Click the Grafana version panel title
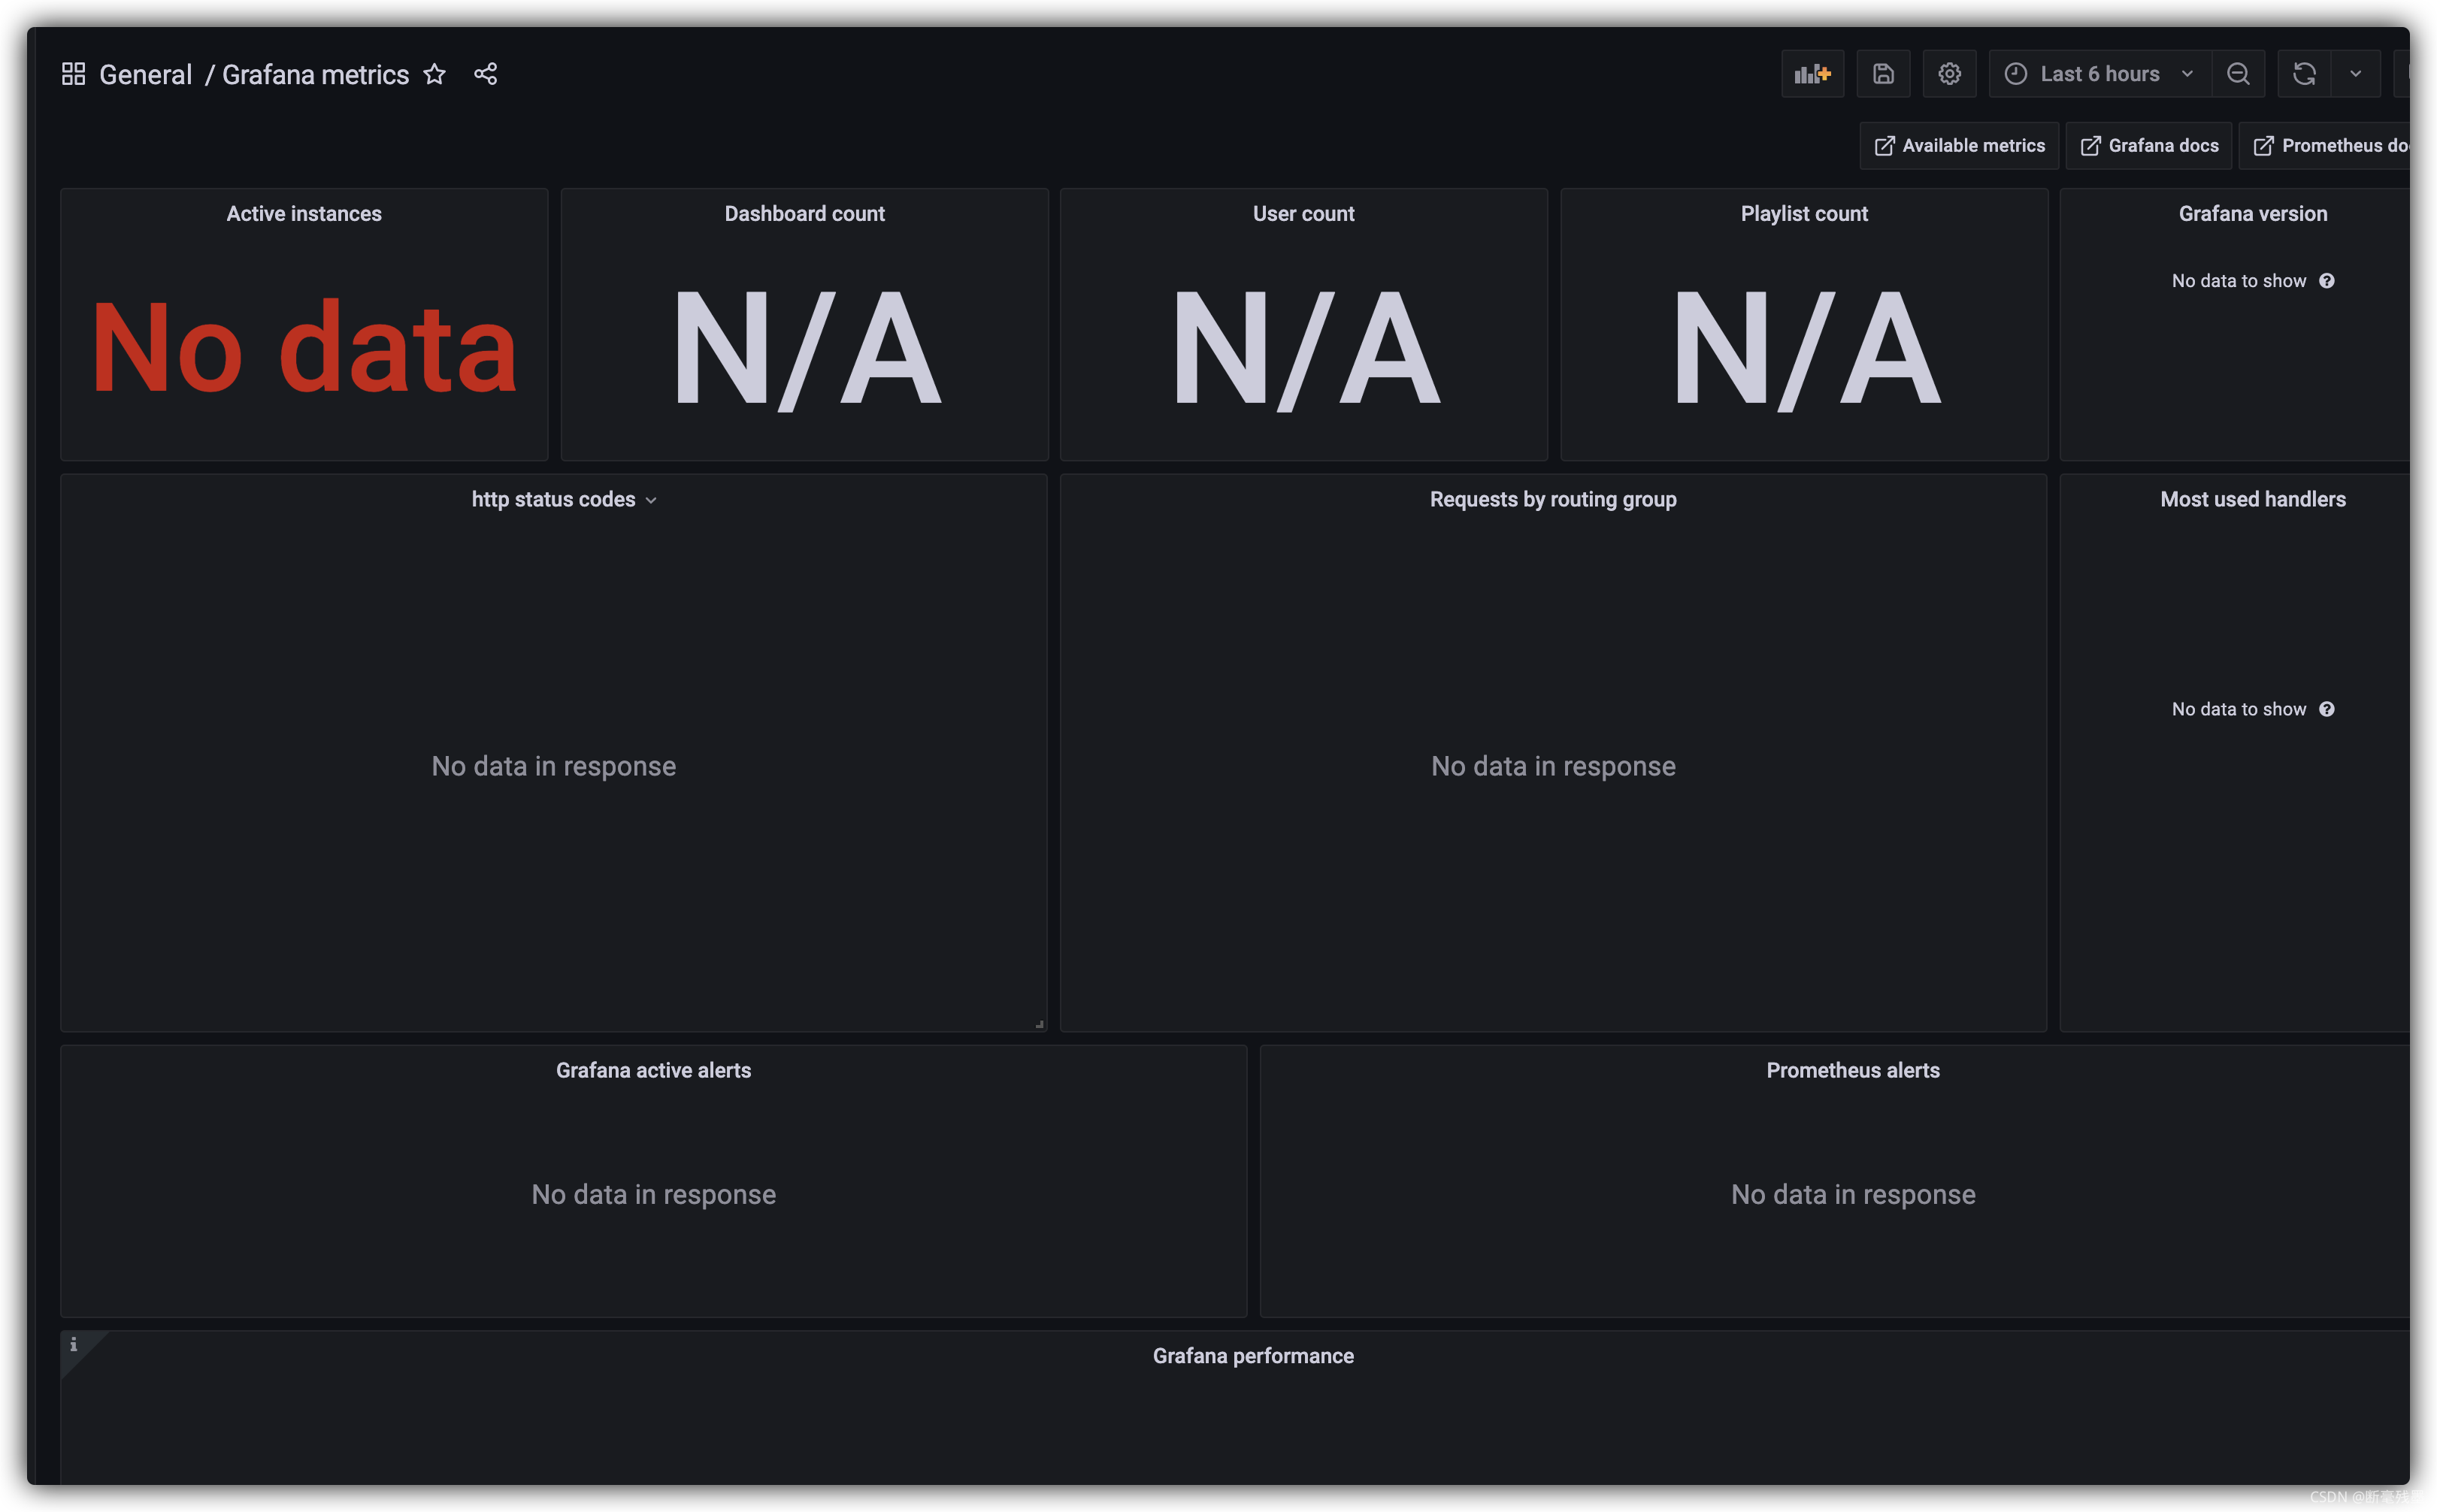Screen dimensions: 2437x1512 (2252, 214)
